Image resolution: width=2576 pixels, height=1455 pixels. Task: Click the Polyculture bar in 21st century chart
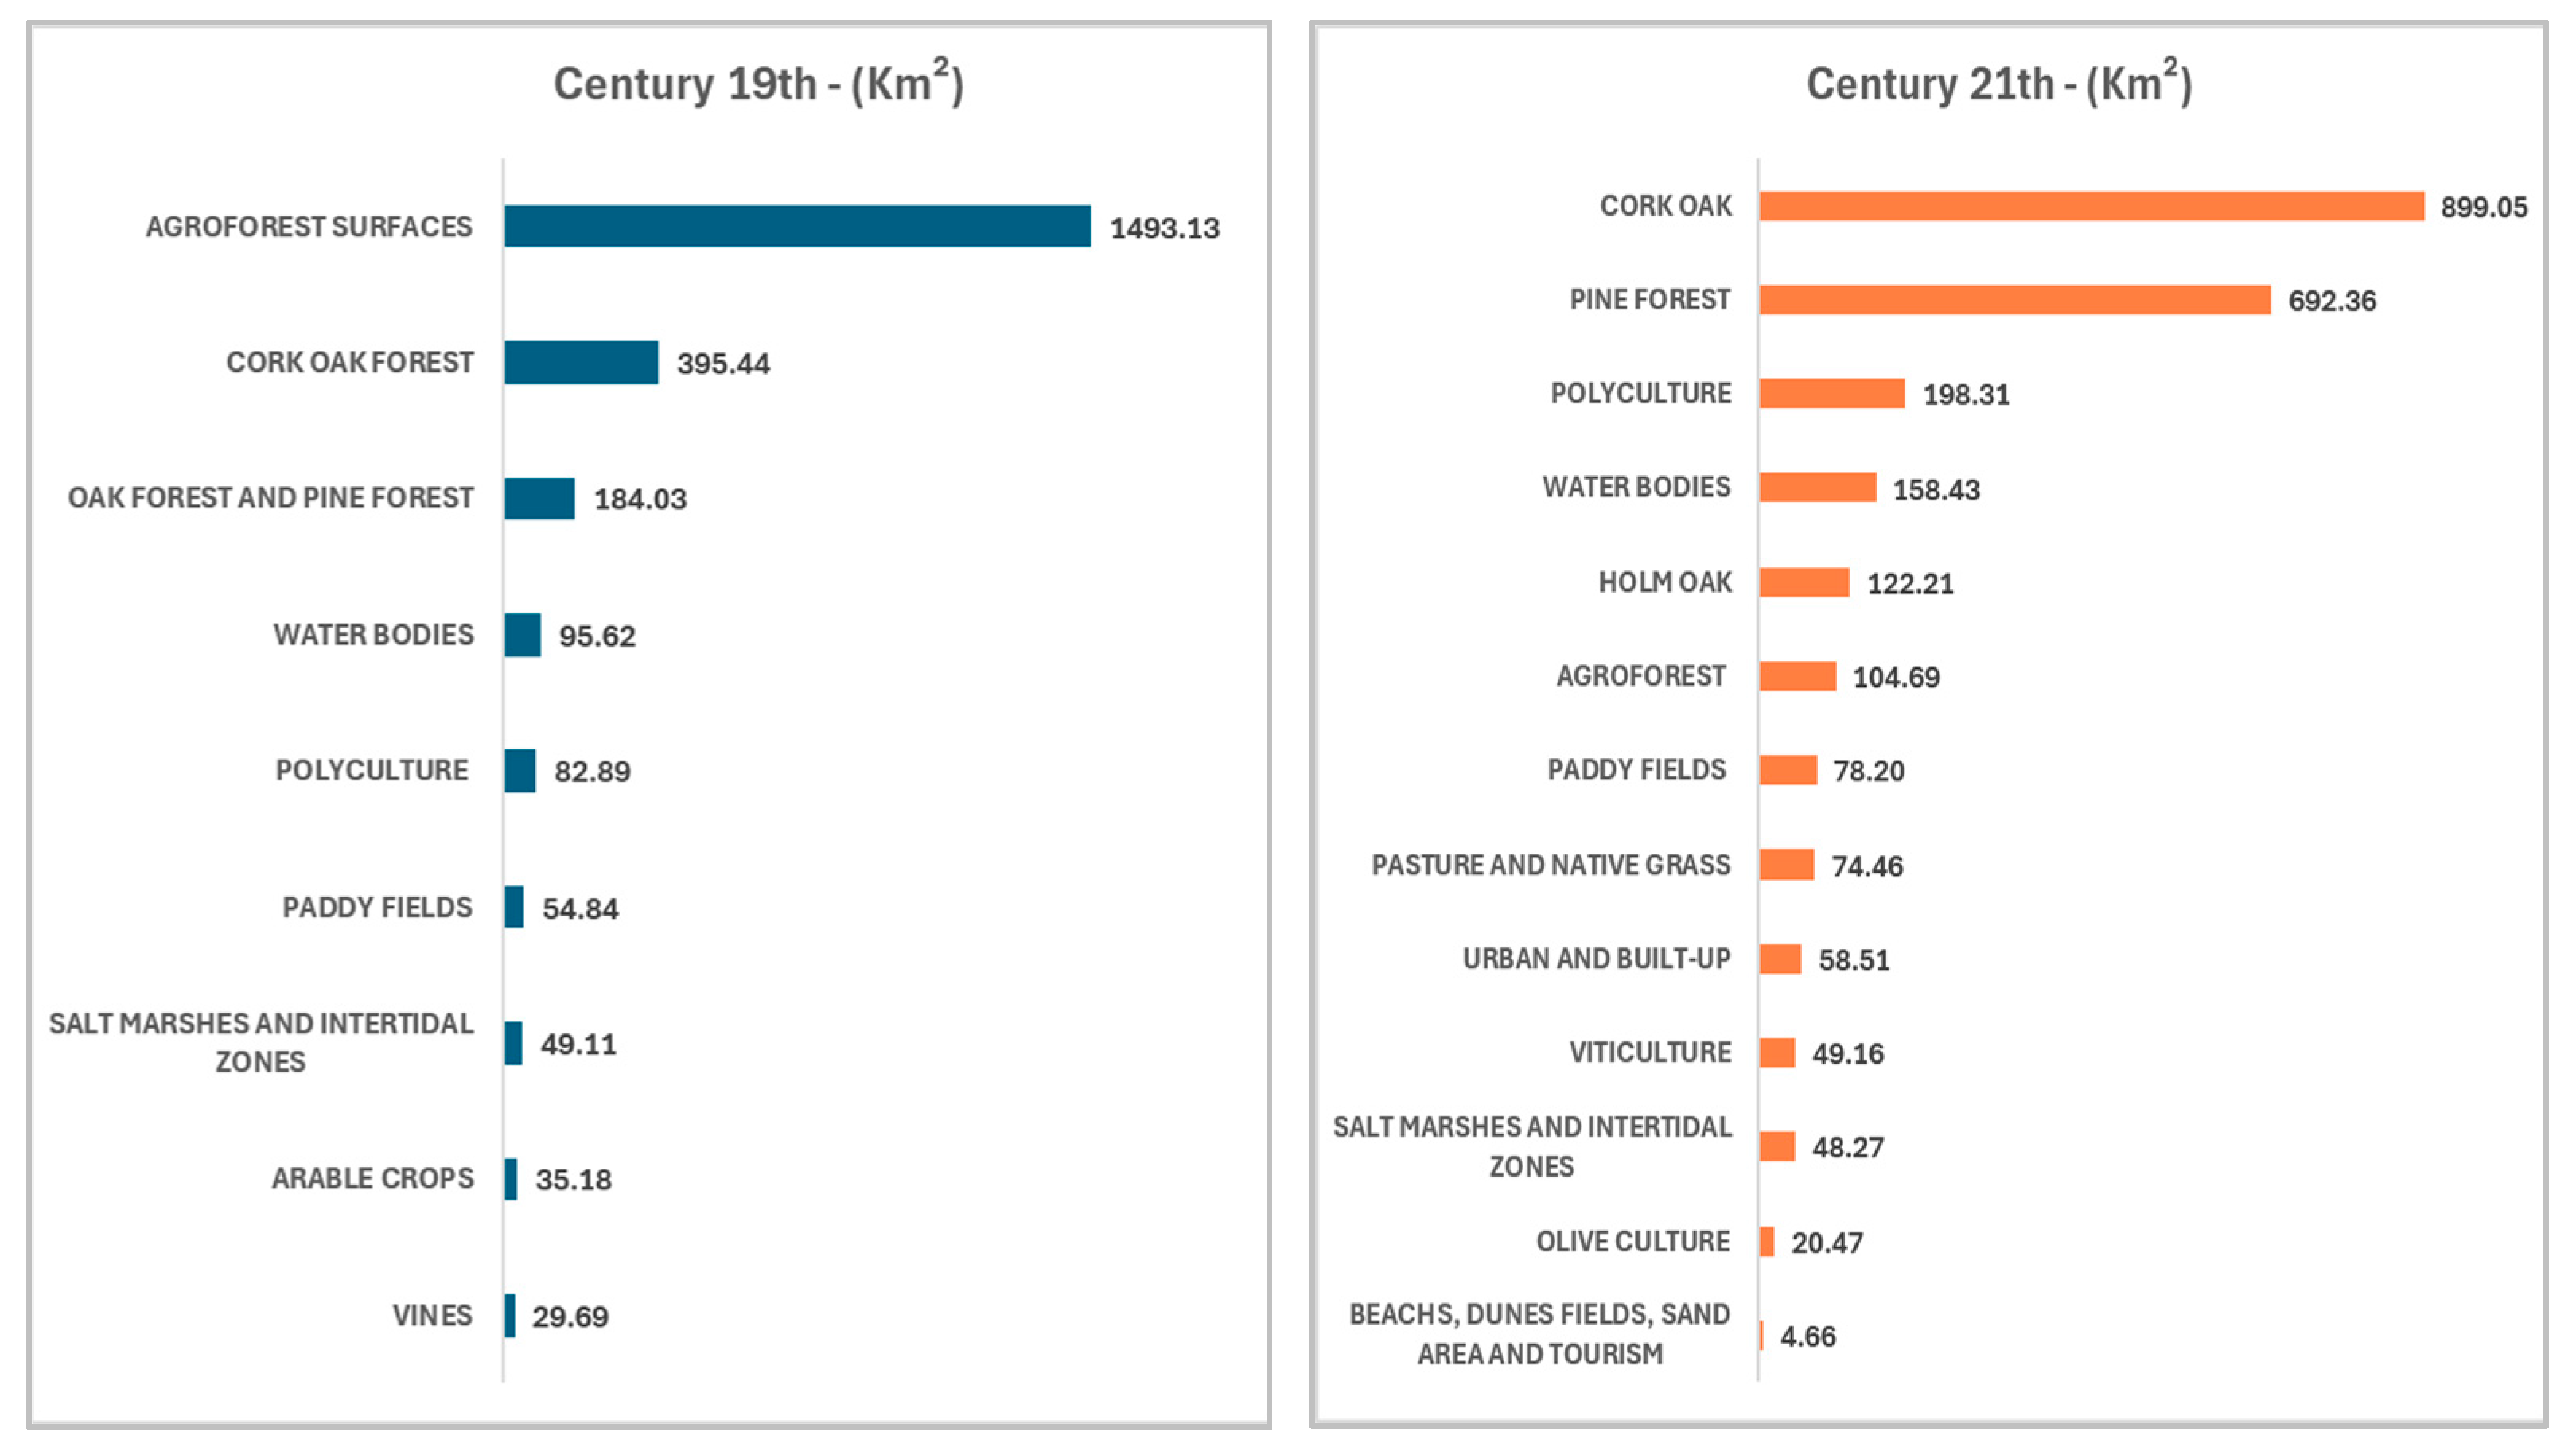pos(1832,393)
